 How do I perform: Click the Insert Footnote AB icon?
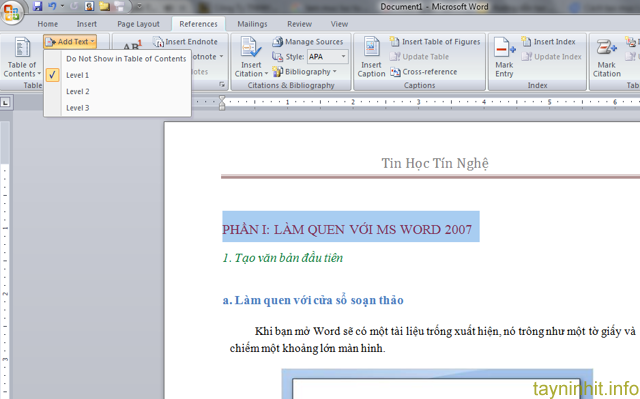click(x=132, y=45)
